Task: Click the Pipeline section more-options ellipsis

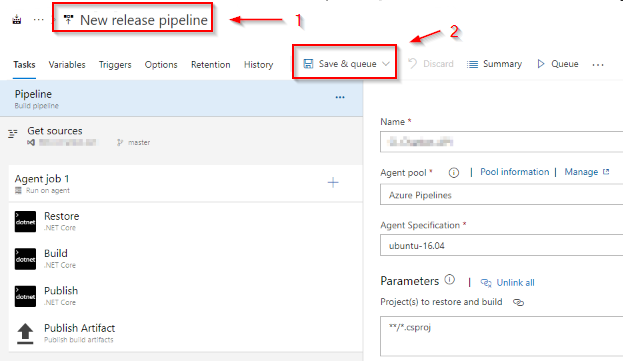Action: pyautogui.click(x=340, y=97)
